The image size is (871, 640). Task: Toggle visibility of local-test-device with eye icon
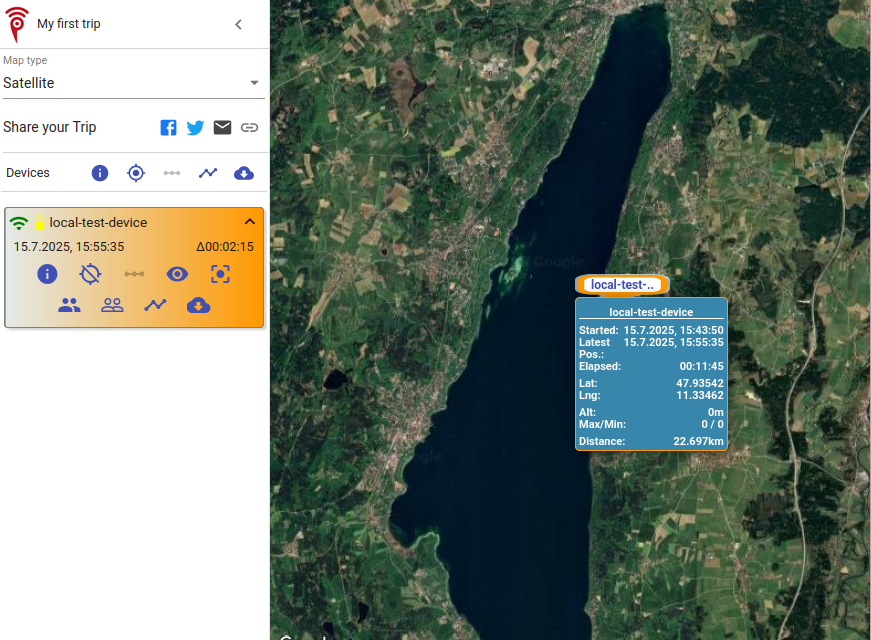(x=177, y=274)
